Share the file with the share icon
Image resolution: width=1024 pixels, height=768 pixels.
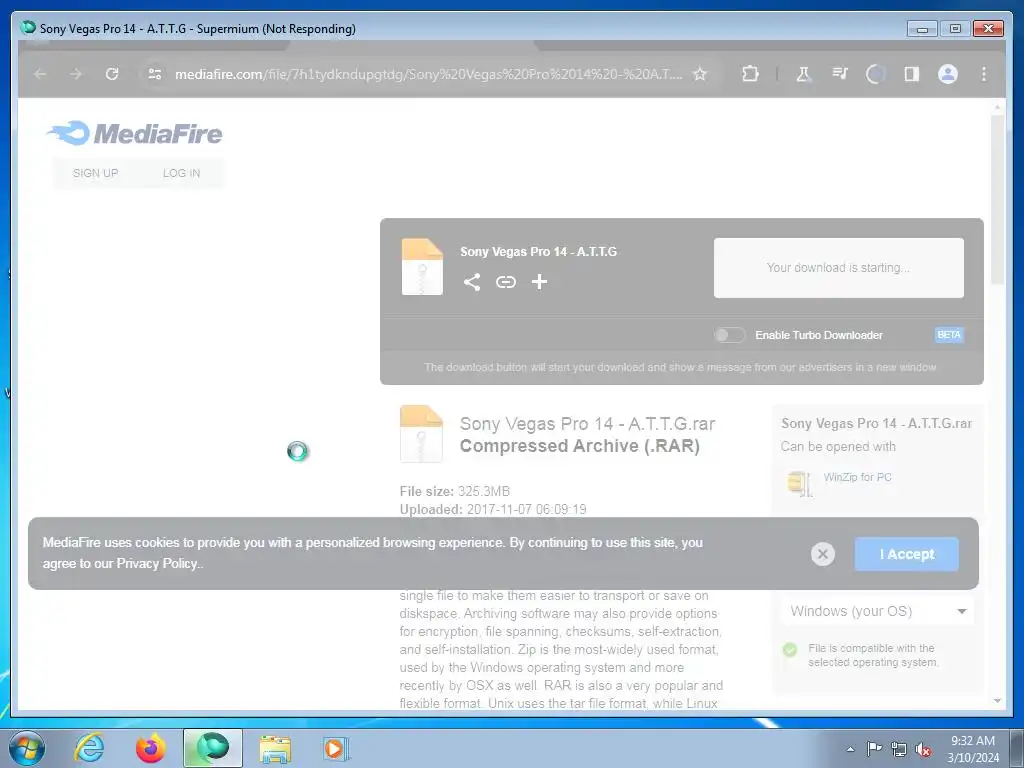(x=472, y=282)
